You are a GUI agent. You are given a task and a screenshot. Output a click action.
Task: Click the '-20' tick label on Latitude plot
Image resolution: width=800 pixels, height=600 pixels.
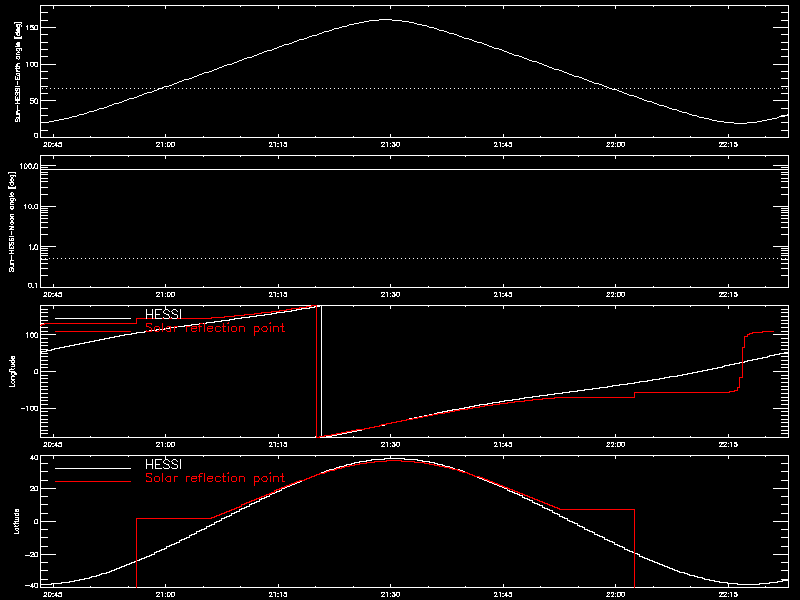(32, 554)
